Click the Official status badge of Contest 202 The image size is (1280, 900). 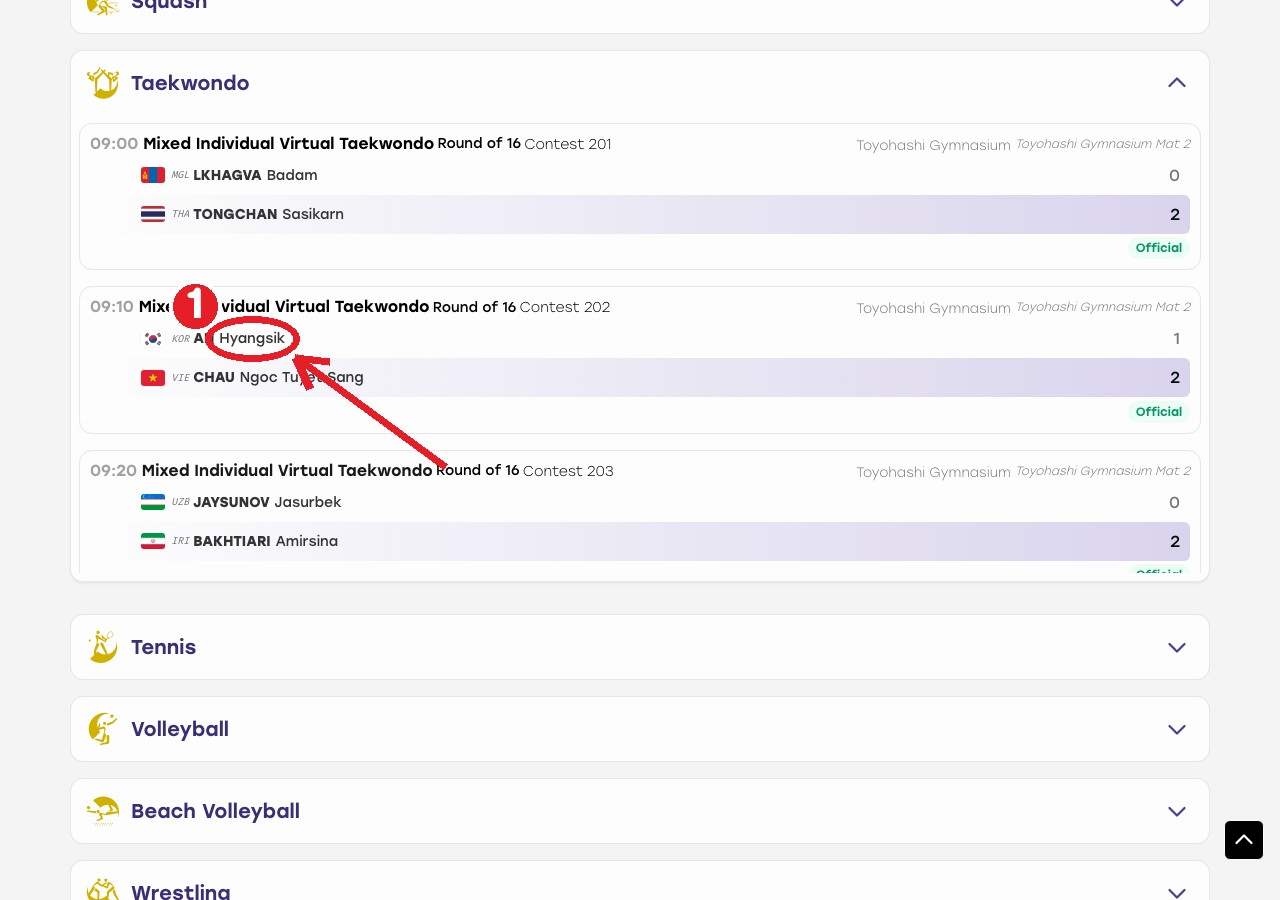pyautogui.click(x=1159, y=411)
